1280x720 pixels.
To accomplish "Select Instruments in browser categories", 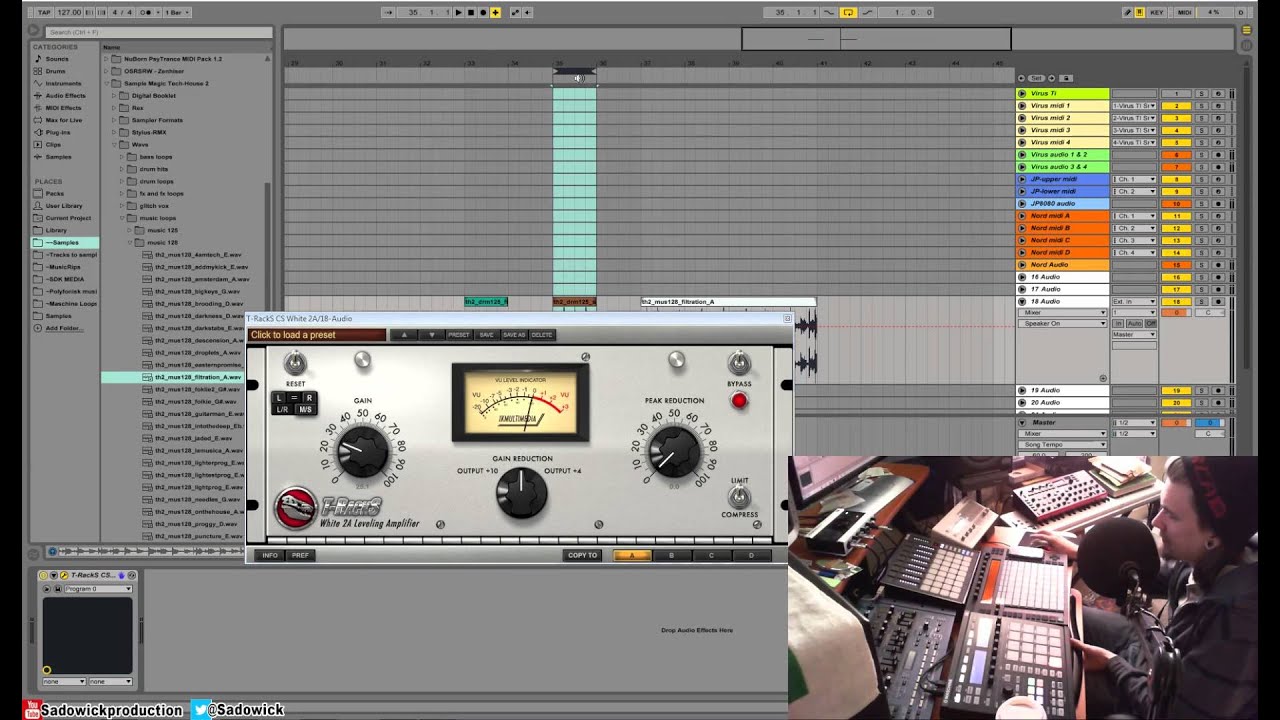I will 62,83.
